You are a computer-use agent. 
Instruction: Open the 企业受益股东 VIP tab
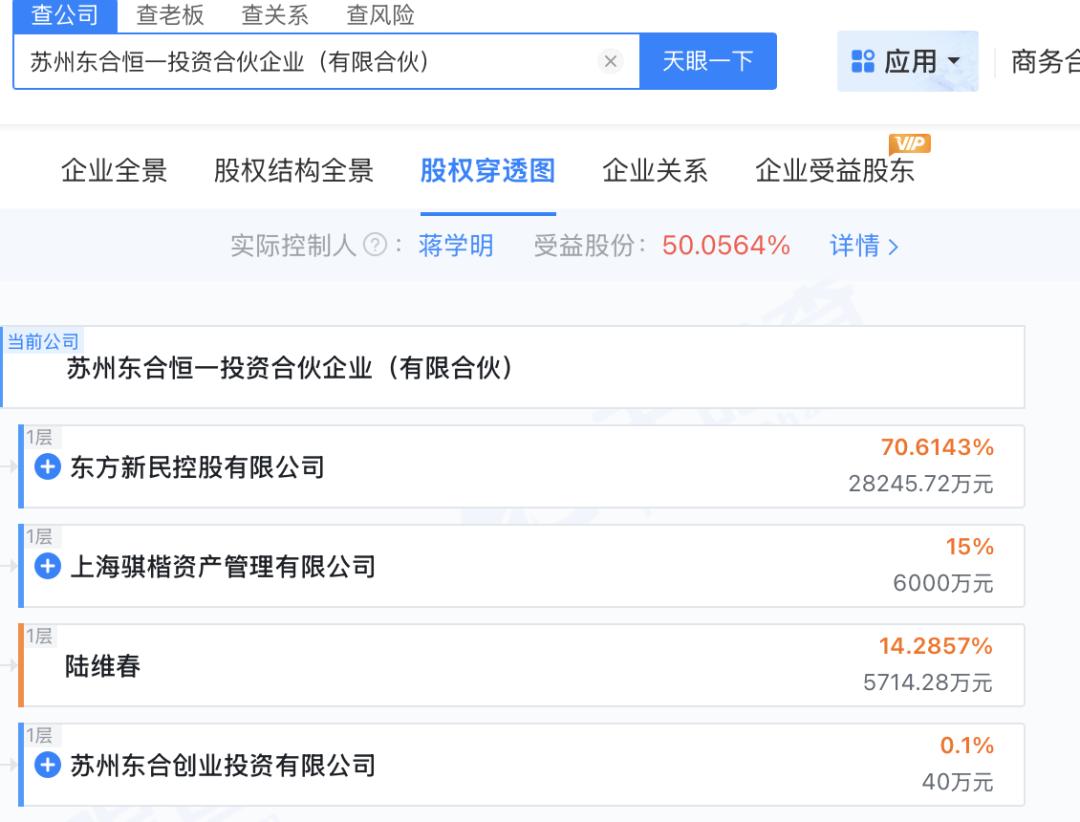point(835,170)
